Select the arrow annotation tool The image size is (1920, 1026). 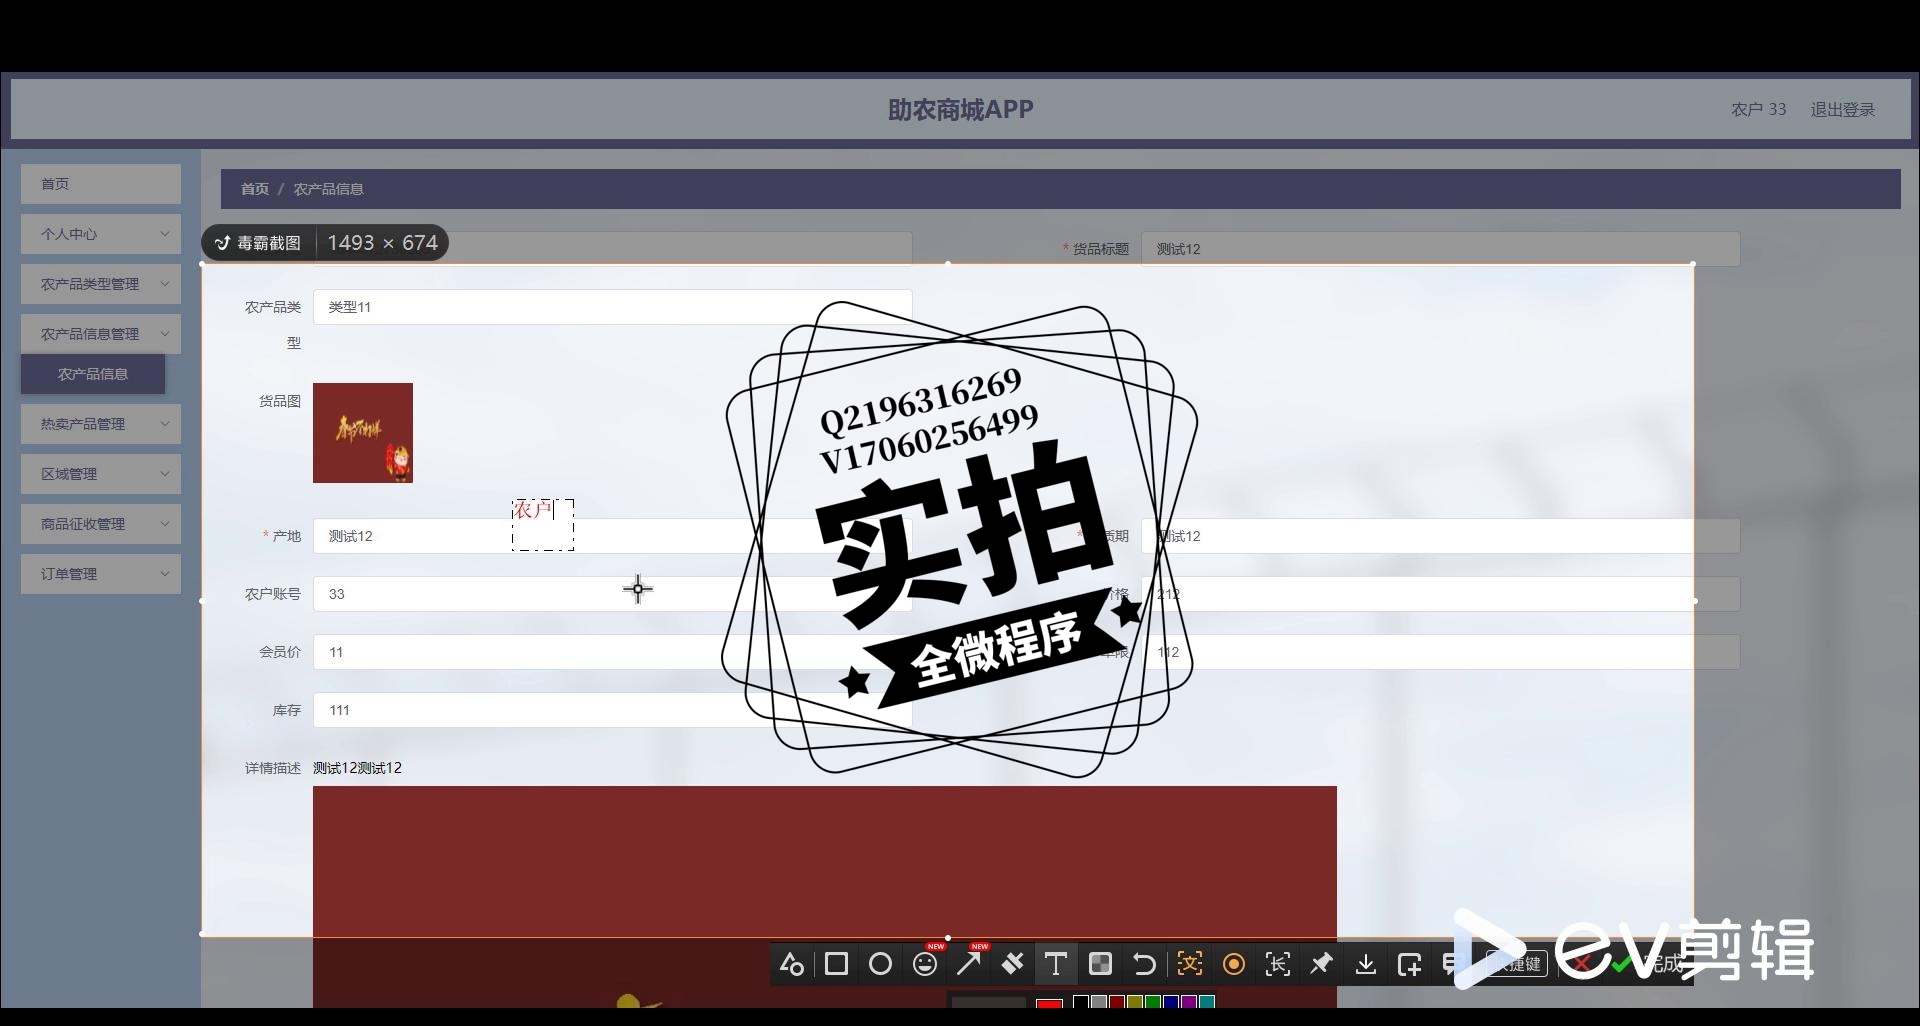[968, 964]
